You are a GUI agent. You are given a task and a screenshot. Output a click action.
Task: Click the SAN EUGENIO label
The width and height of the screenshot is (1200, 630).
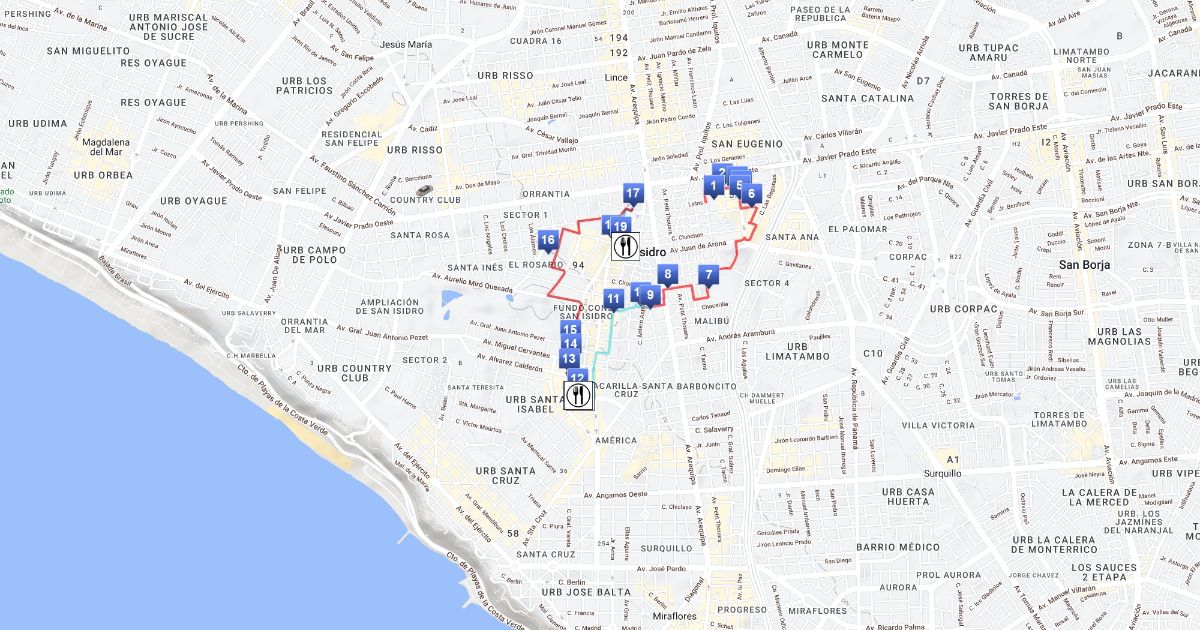749,144
